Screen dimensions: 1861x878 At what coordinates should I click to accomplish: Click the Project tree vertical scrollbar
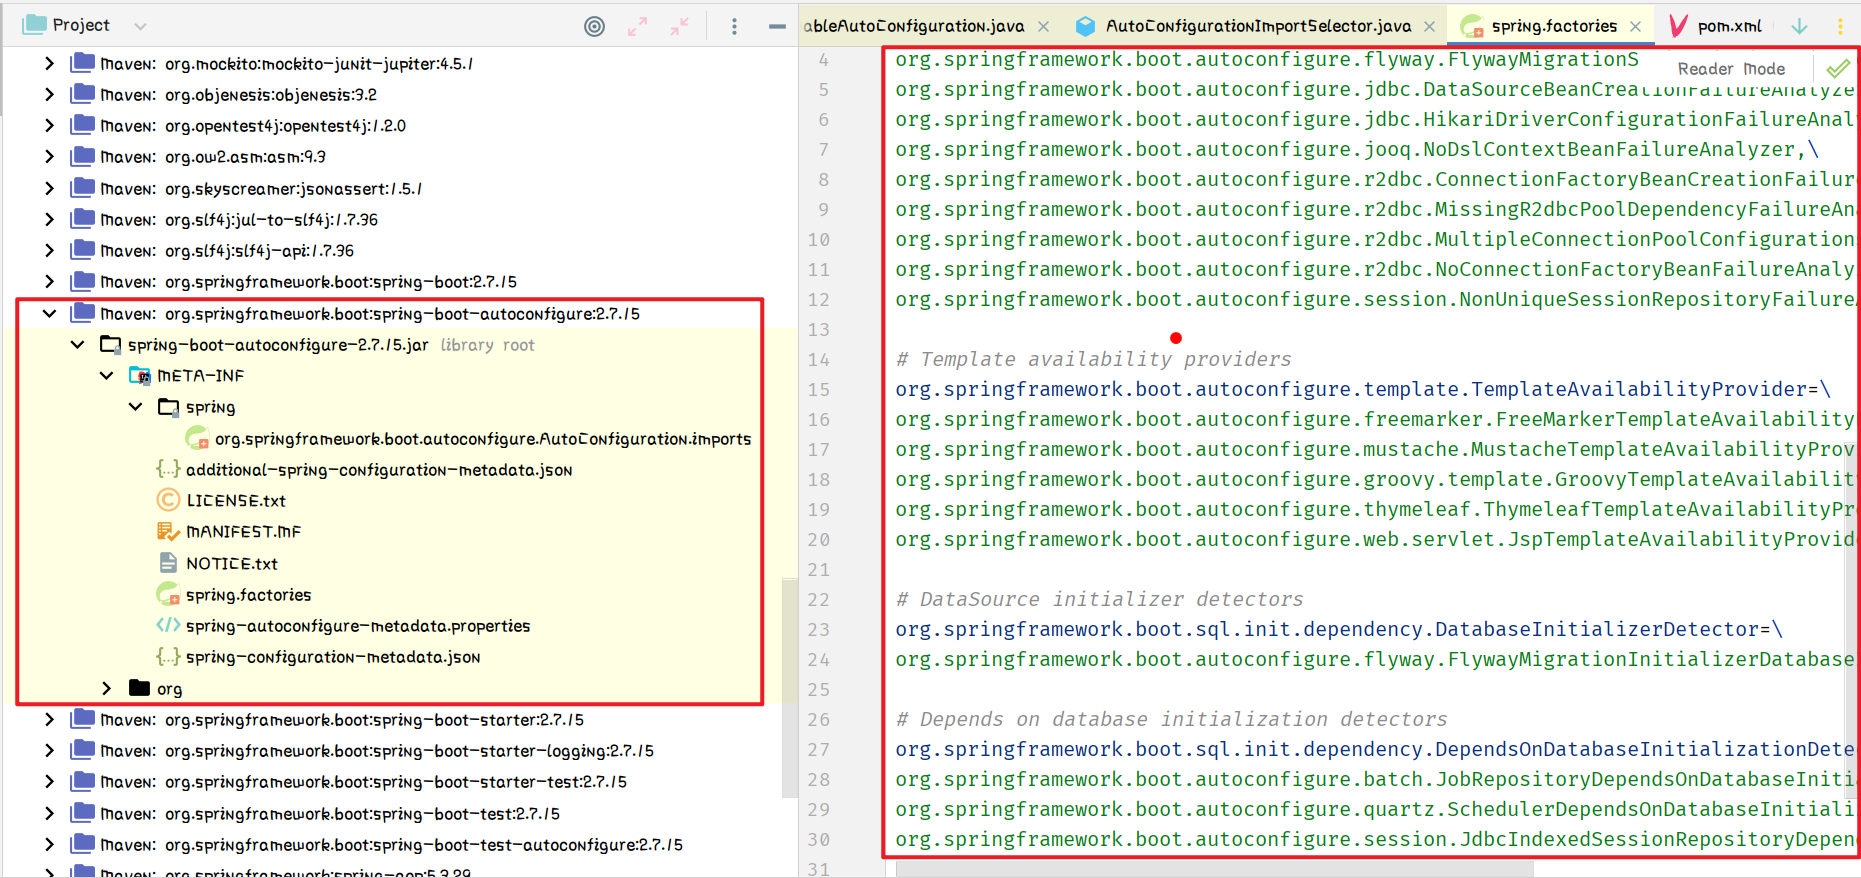[x=789, y=686]
